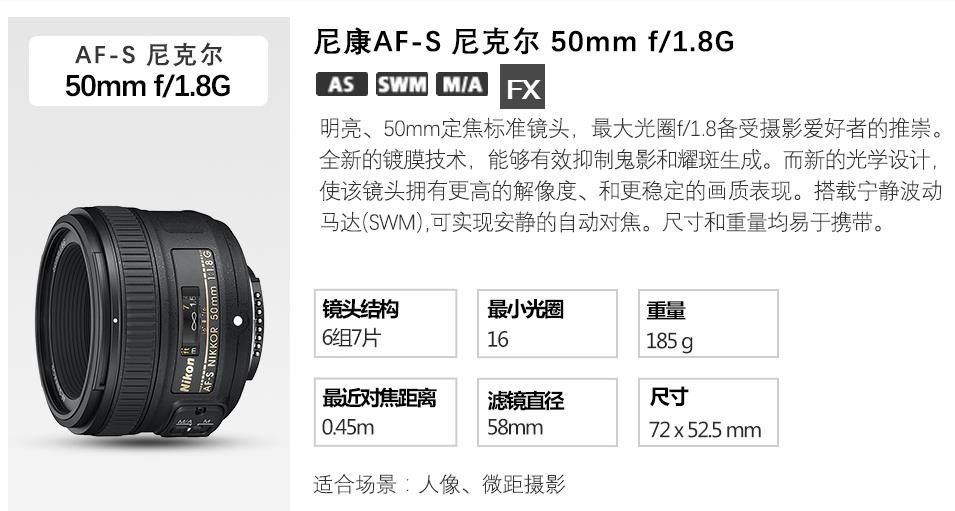This screenshot has width=955, height=511.
Task: Click the M/A focus mode badge
Action: [462, 84]
